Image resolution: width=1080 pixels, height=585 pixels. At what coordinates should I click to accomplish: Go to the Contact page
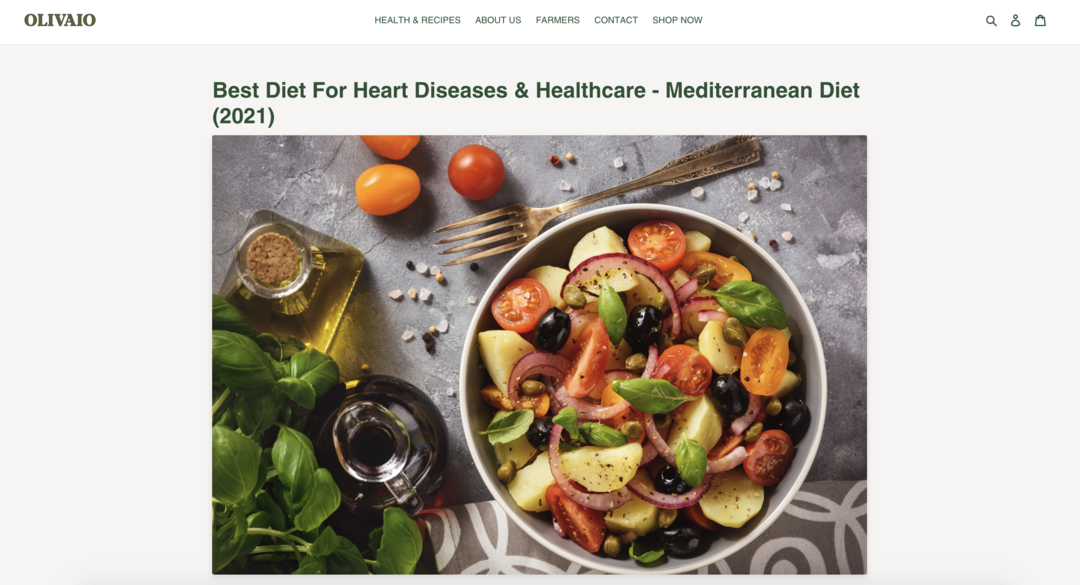coord(616,20)
